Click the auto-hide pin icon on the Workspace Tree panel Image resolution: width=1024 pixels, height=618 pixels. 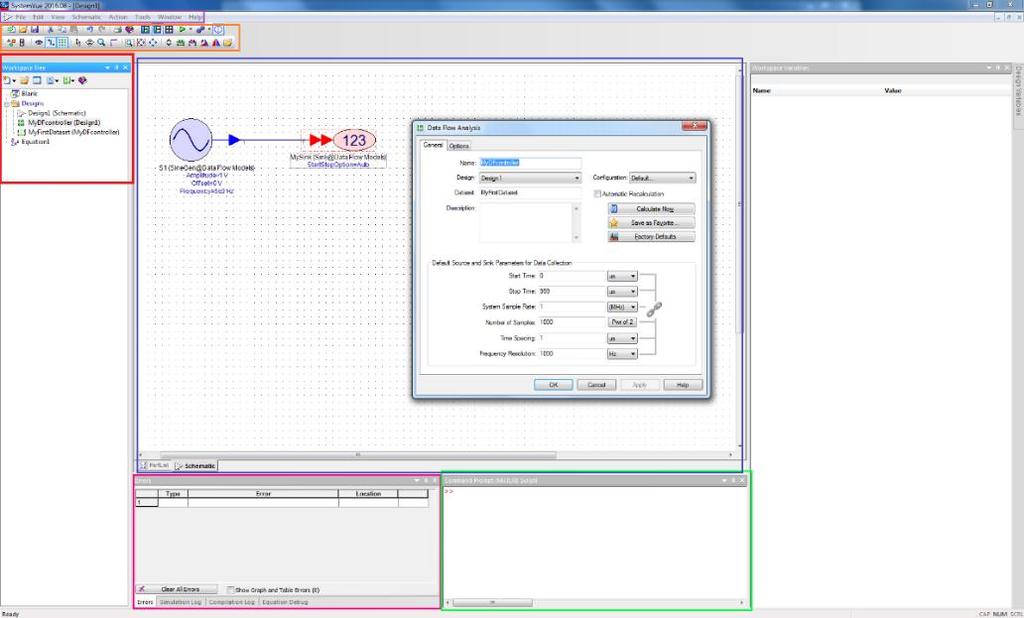tap(117, 67)
